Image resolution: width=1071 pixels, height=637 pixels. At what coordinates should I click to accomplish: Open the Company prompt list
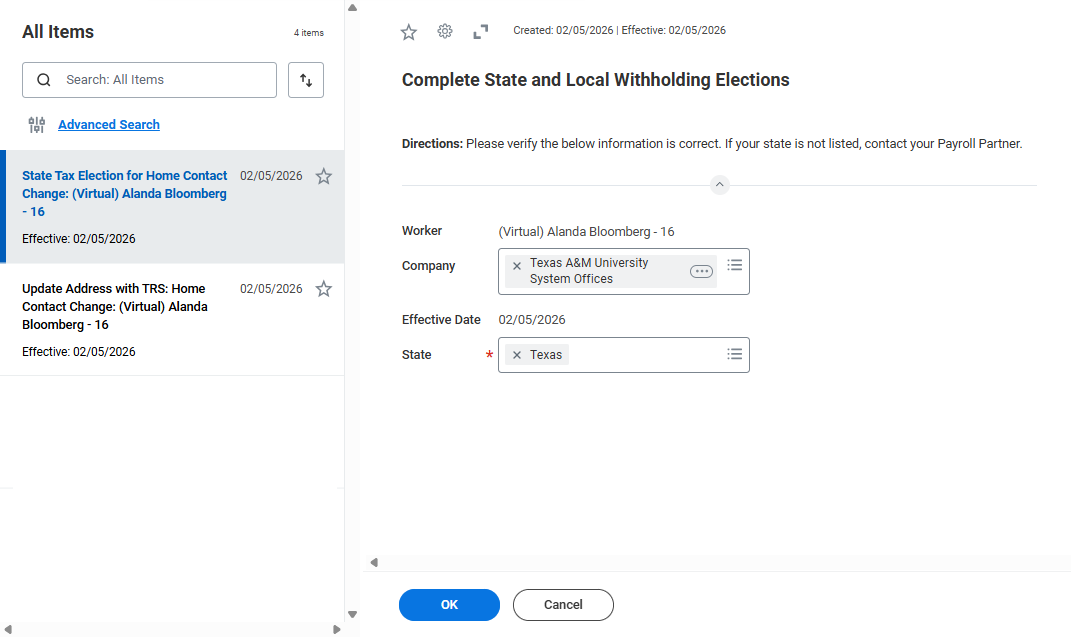pyautogui.click(x=734, y=265)
